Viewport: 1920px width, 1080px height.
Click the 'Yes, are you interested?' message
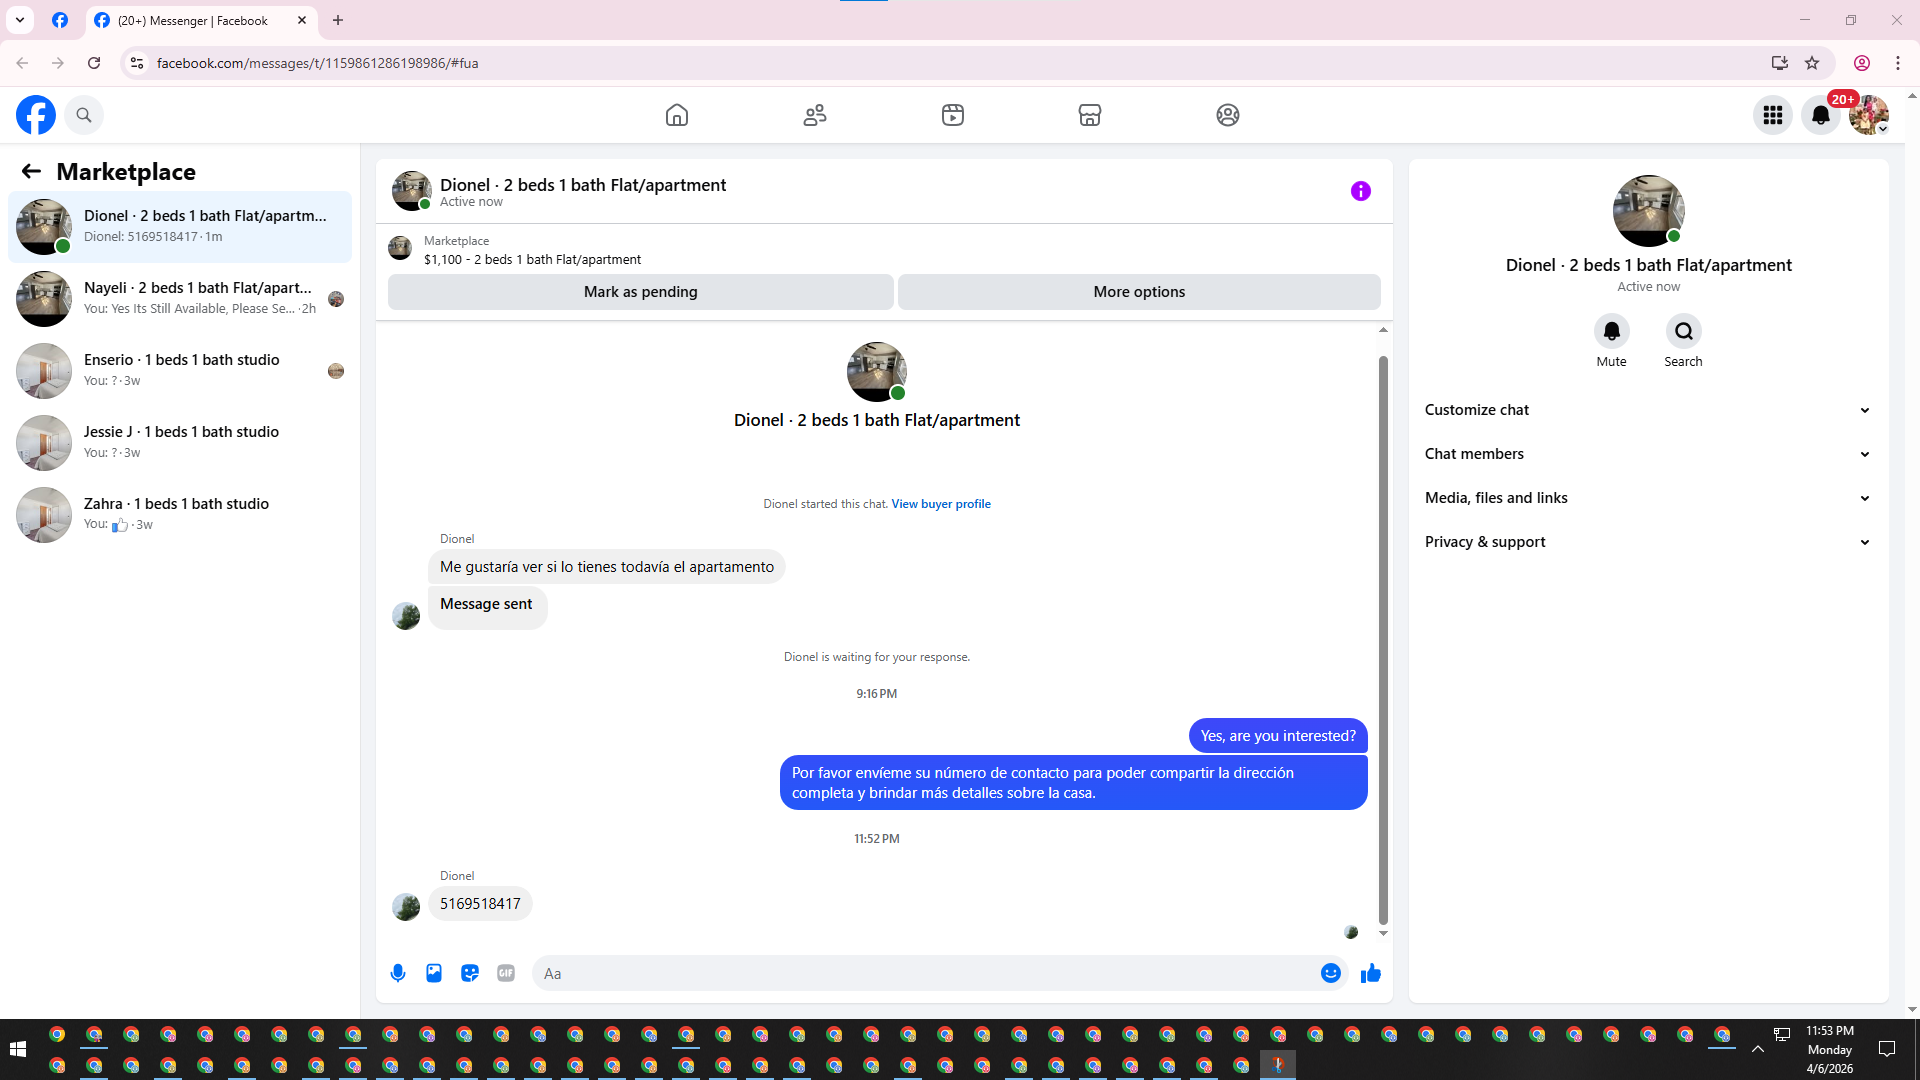click(x=1278, y=736)
